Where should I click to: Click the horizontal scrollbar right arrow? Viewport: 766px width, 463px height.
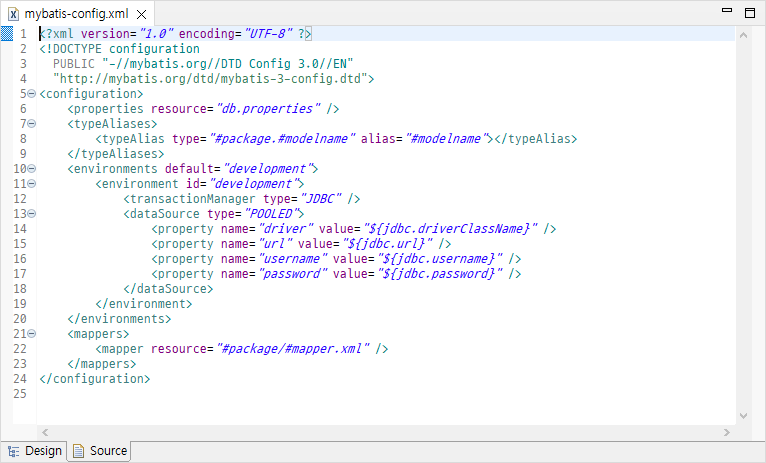727,432
